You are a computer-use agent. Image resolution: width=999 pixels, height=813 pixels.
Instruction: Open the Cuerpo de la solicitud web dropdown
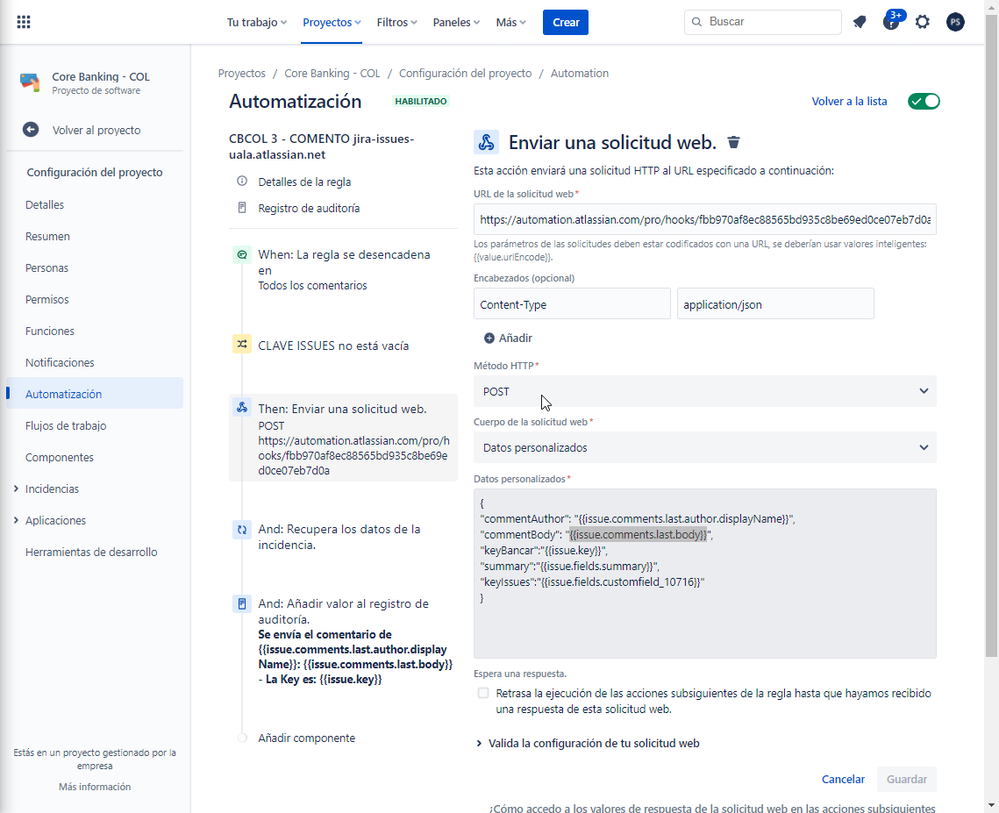coord(705,447)
